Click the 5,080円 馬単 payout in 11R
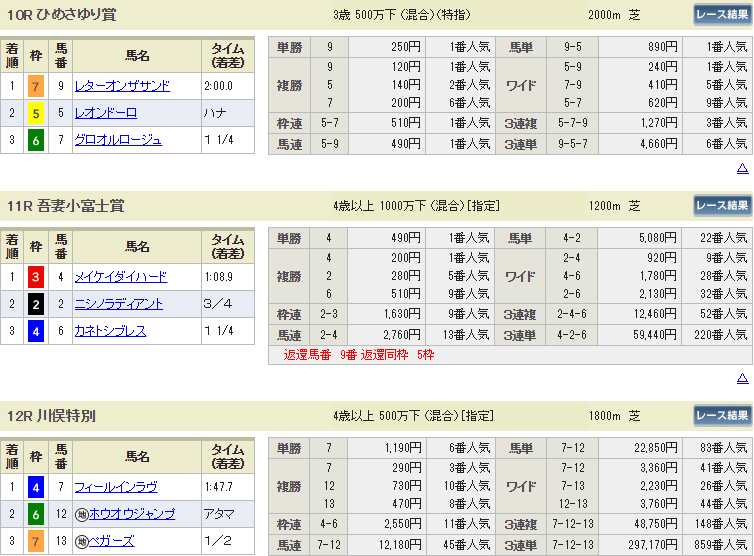Image resolution: width=754 pixels, height=556 pixels. pyautogui.click(x=657, y=238)
